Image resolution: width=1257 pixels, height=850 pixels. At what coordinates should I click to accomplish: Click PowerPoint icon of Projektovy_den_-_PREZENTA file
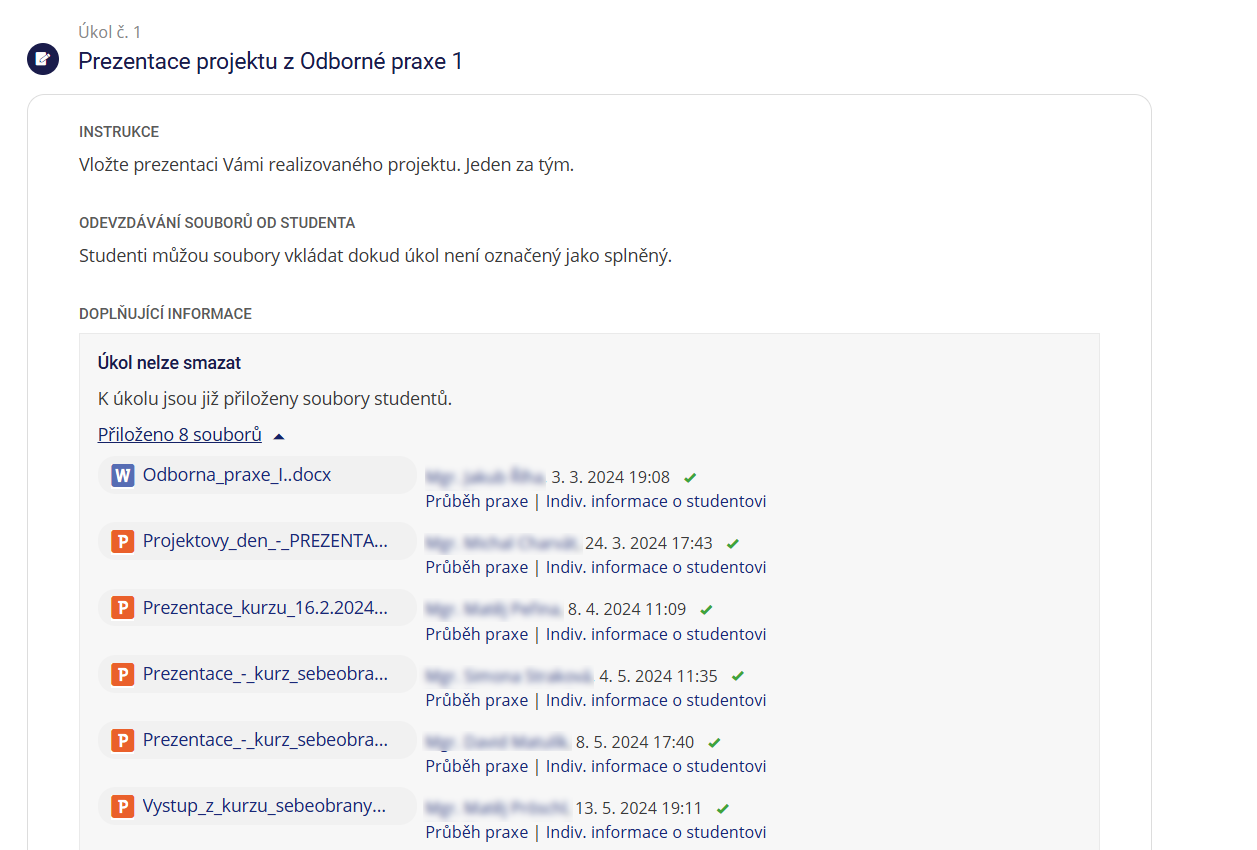tap(123, 541)
